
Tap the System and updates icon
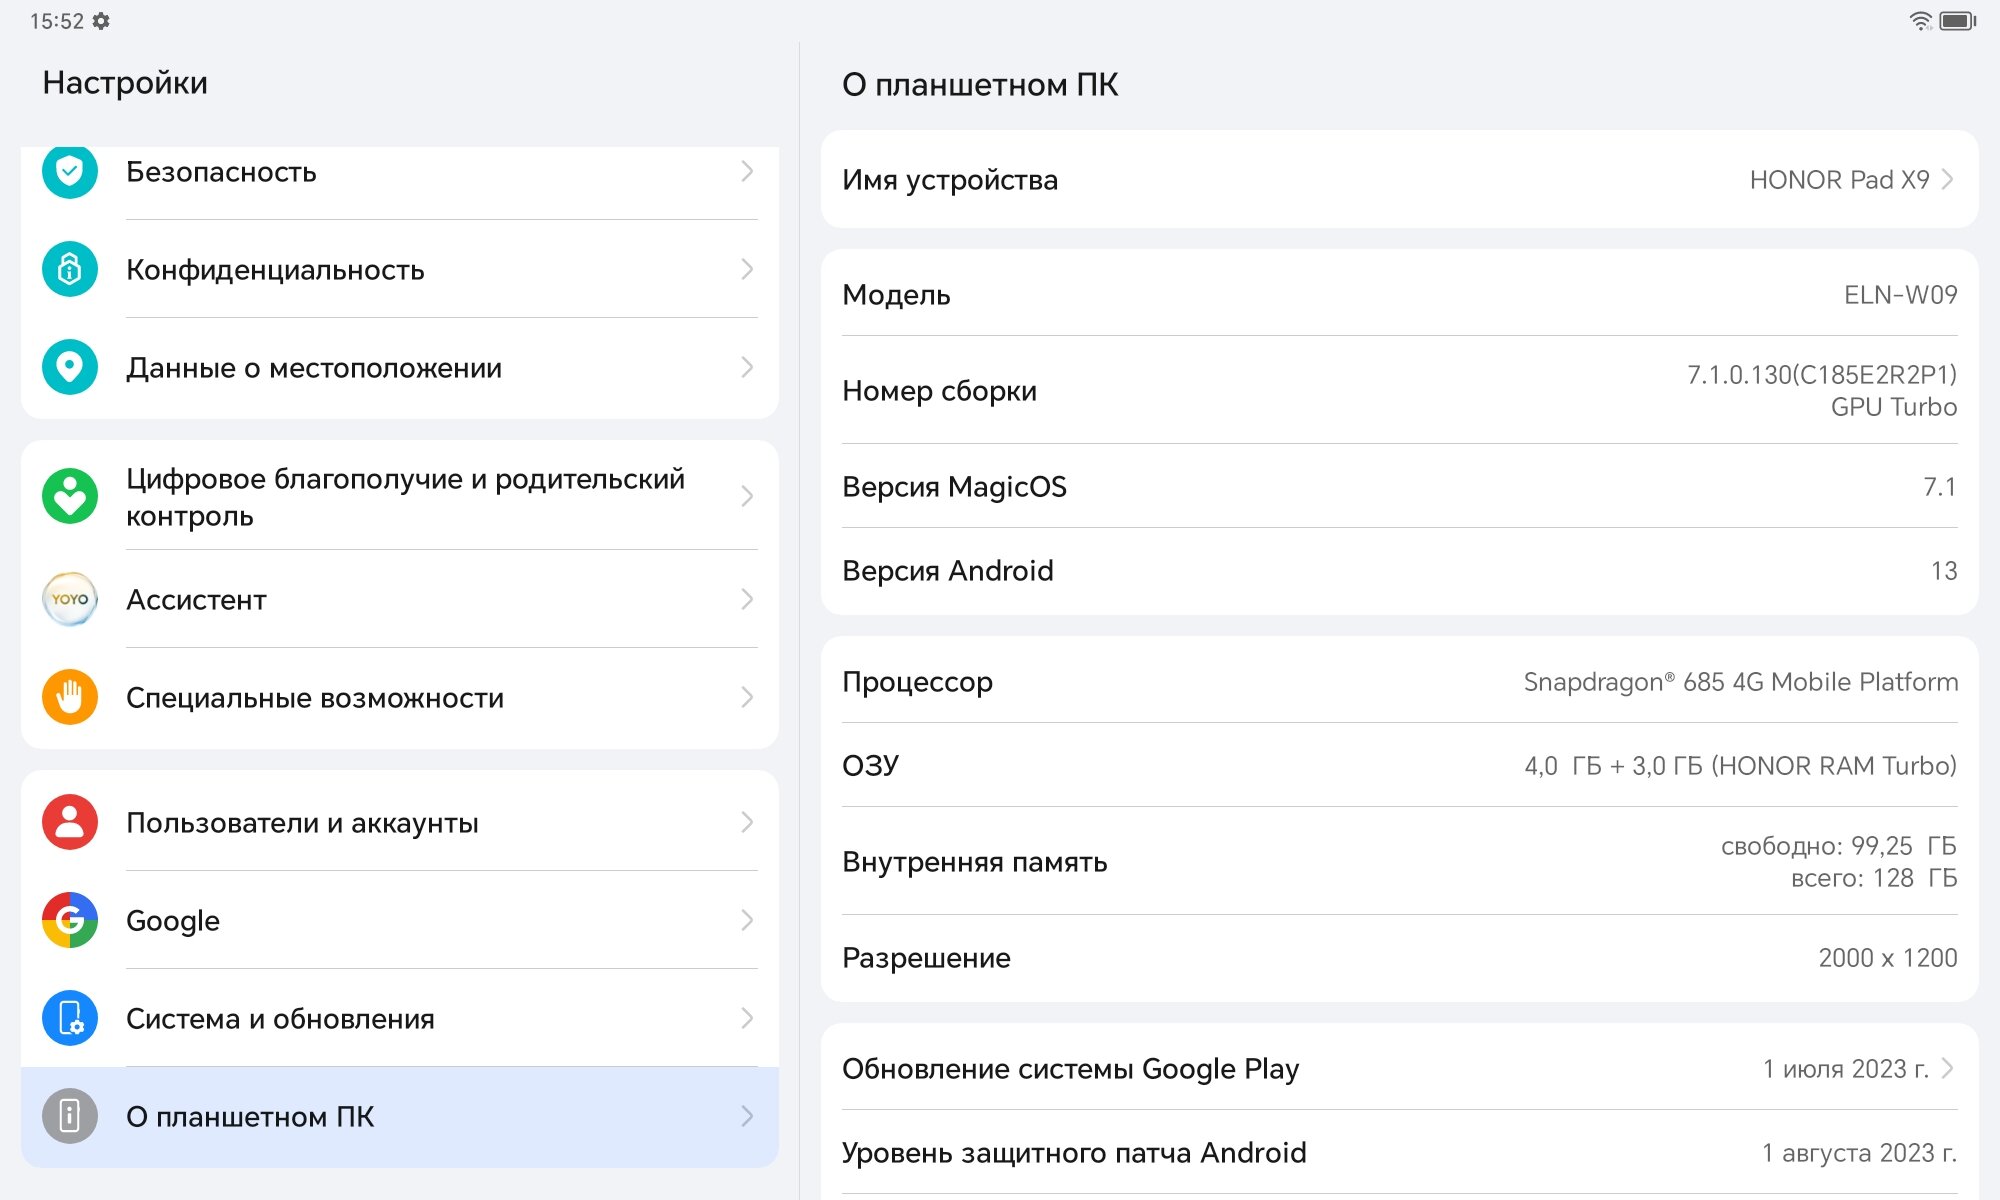(70, 1018)
